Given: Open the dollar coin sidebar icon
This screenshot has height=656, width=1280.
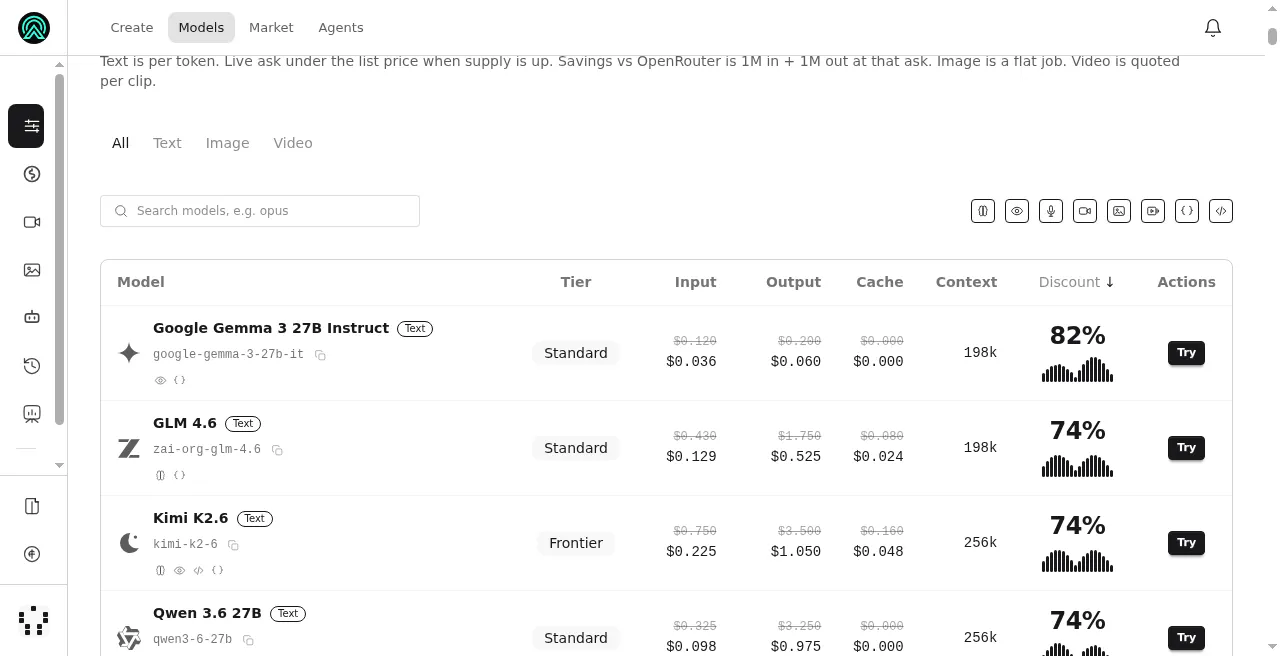Looking at the screenshot, I should pyautogui.click(x=32, y=174).
